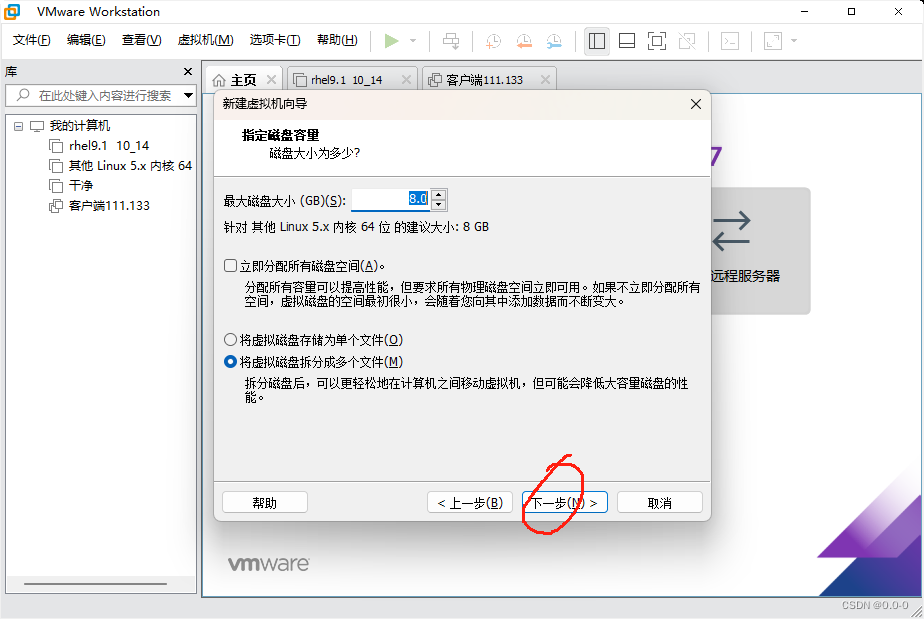This screenshot has width=924, height=619.
Task: Click the 帮助 button in the wizard
Action: [265, 502]
